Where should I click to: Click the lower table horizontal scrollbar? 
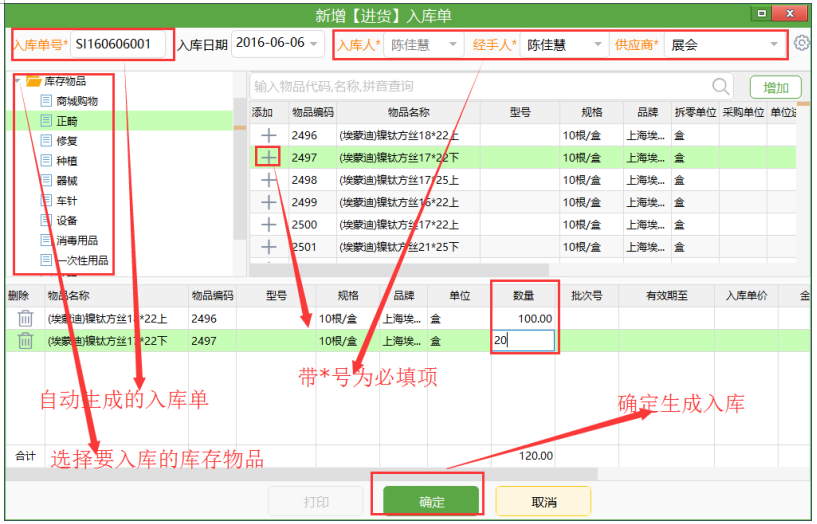point(301,473)
